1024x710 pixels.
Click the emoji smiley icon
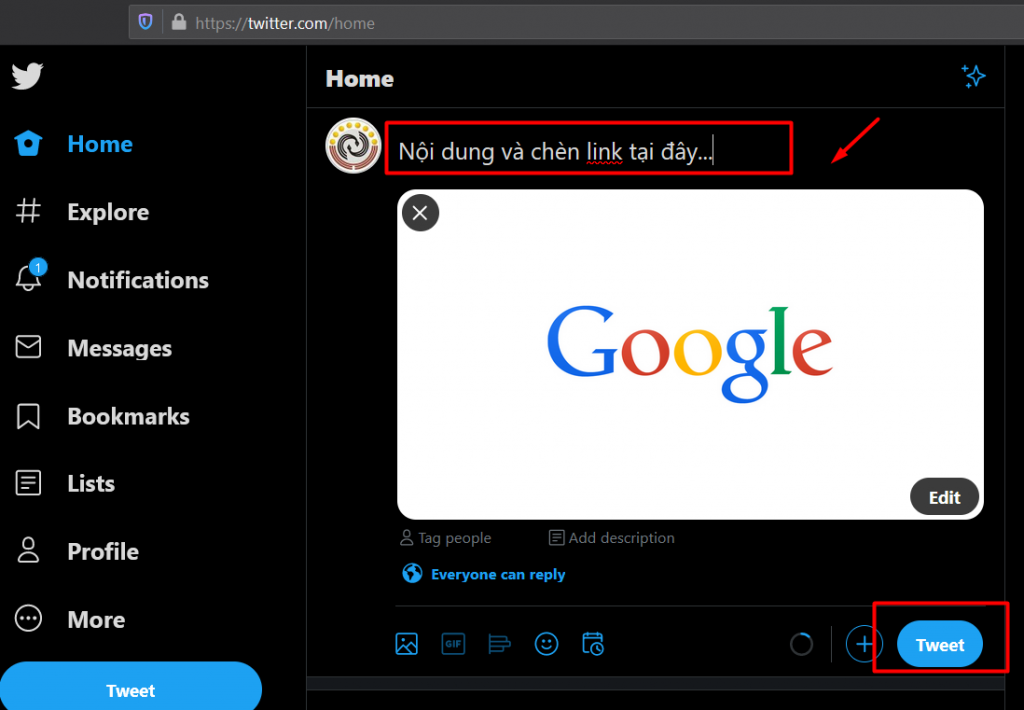(547, 644)
